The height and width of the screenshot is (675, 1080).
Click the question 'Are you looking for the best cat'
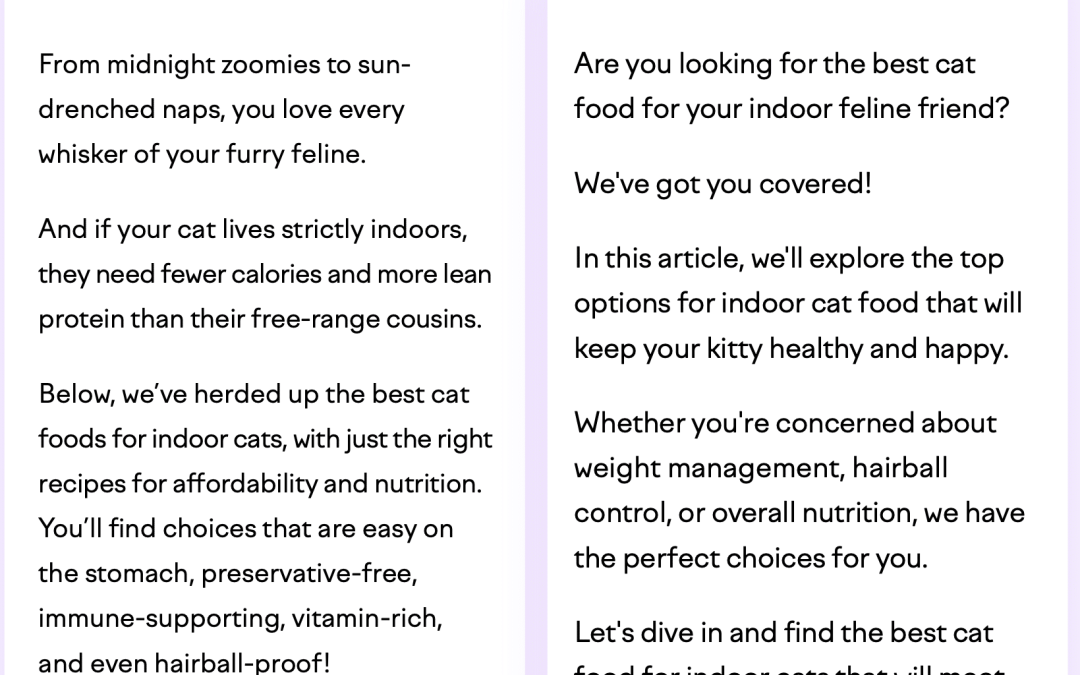[x=775, y=64]
